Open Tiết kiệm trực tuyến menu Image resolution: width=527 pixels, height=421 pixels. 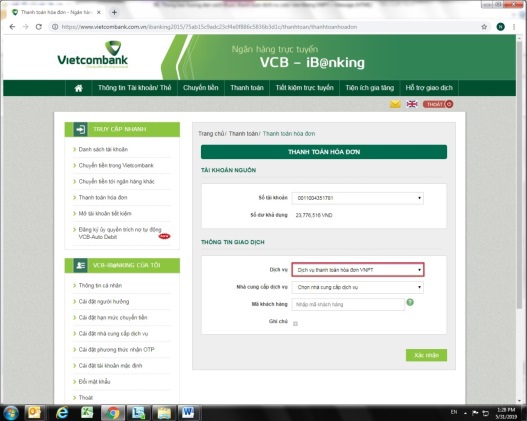tap(305, 88)
